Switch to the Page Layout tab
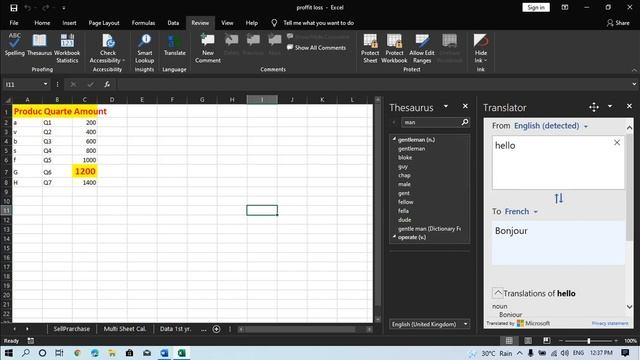The image size is (640, 360). click(x=104, y=23)
